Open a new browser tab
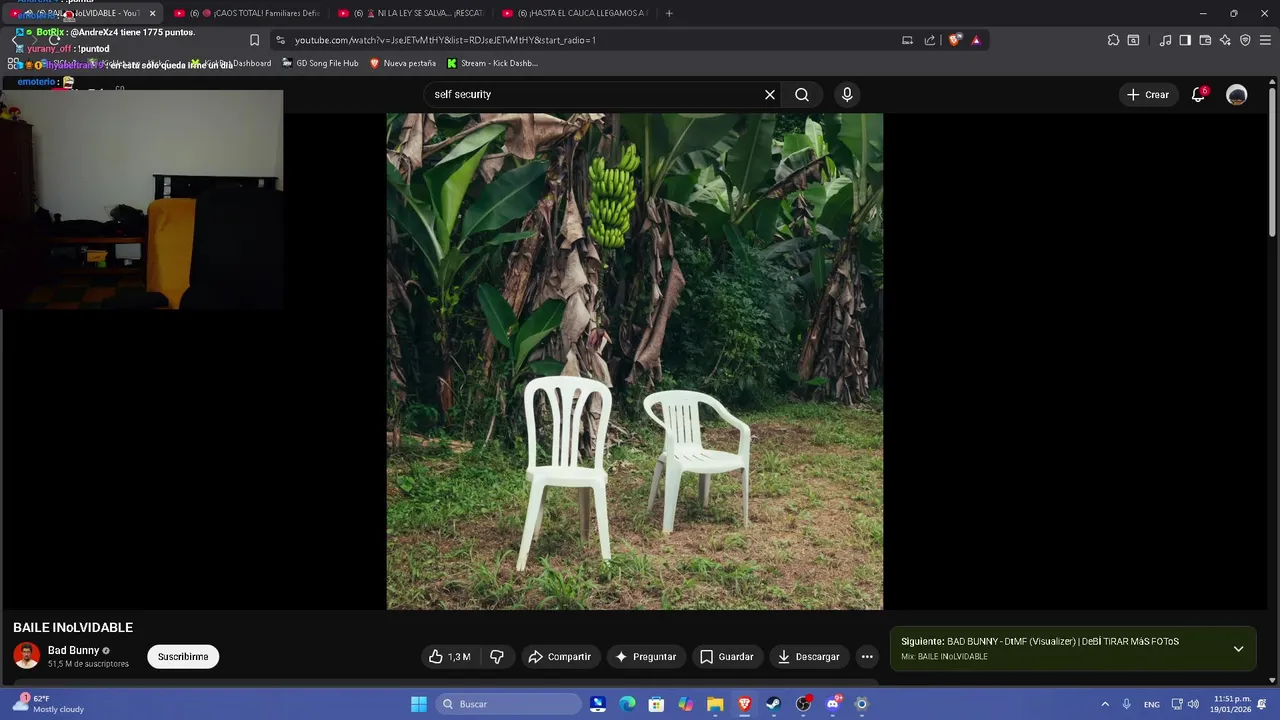This screenshot has height=720, width=1280. 669,13
